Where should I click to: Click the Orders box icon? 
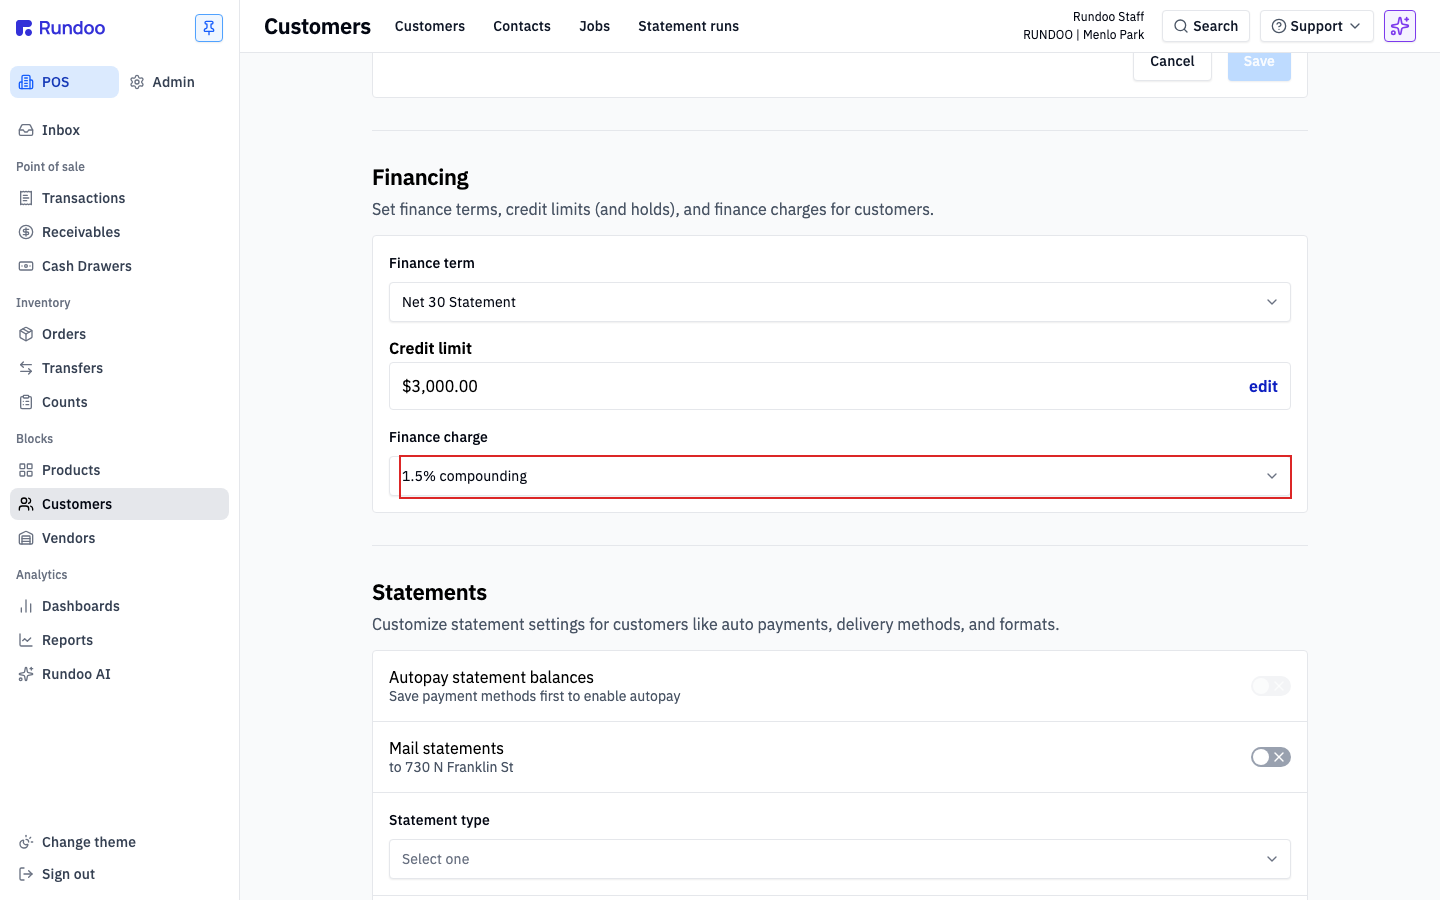(x=26, y=334)
